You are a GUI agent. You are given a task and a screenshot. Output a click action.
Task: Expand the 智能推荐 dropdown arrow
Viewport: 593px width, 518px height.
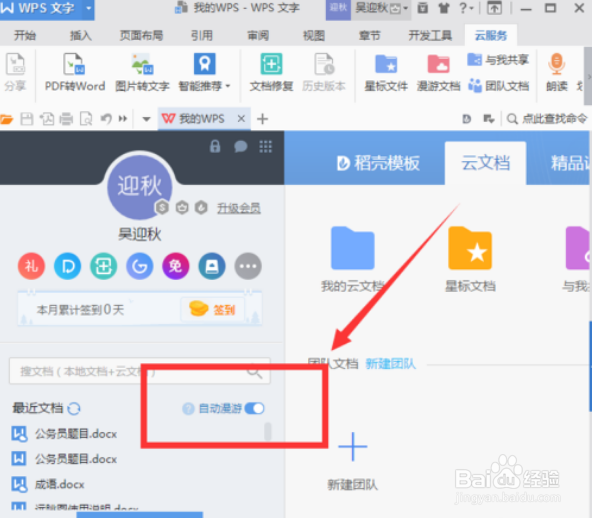[228, 86]
